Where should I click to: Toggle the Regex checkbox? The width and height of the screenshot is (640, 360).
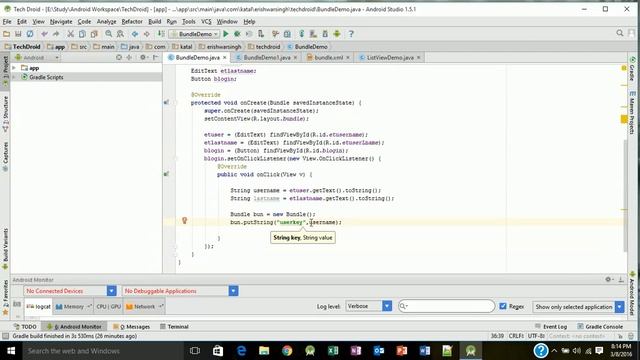click(503, 306)
